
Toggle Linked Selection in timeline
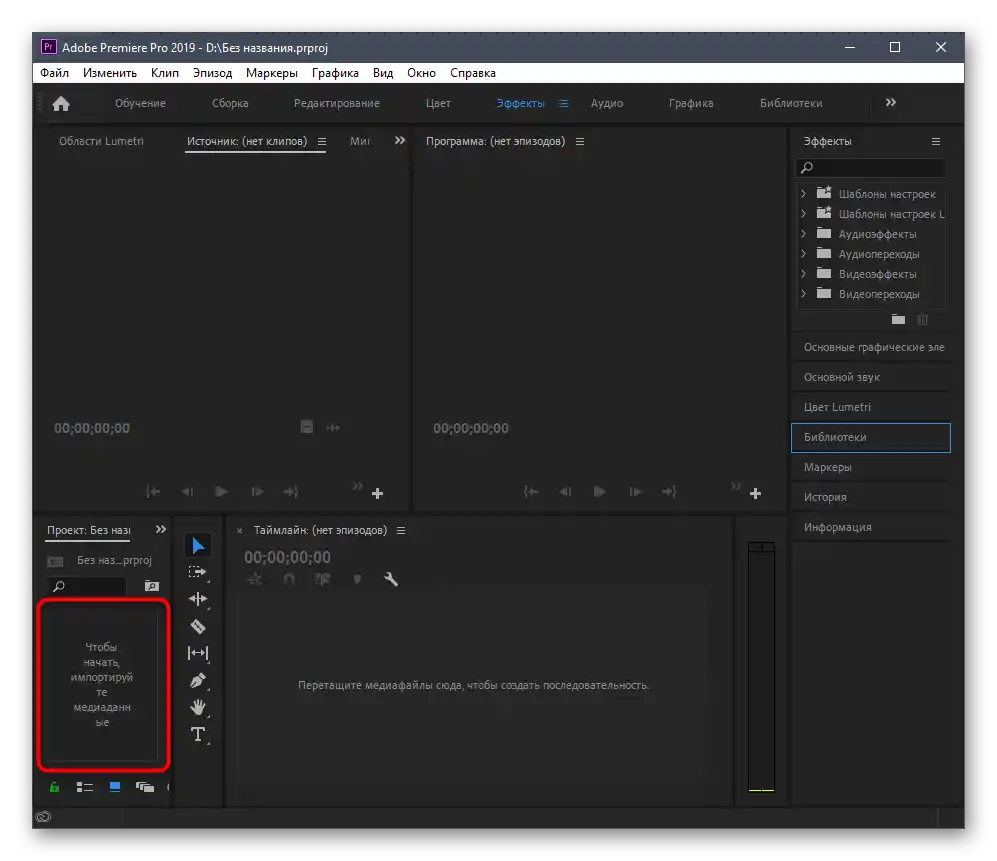(x=322, y=579)
